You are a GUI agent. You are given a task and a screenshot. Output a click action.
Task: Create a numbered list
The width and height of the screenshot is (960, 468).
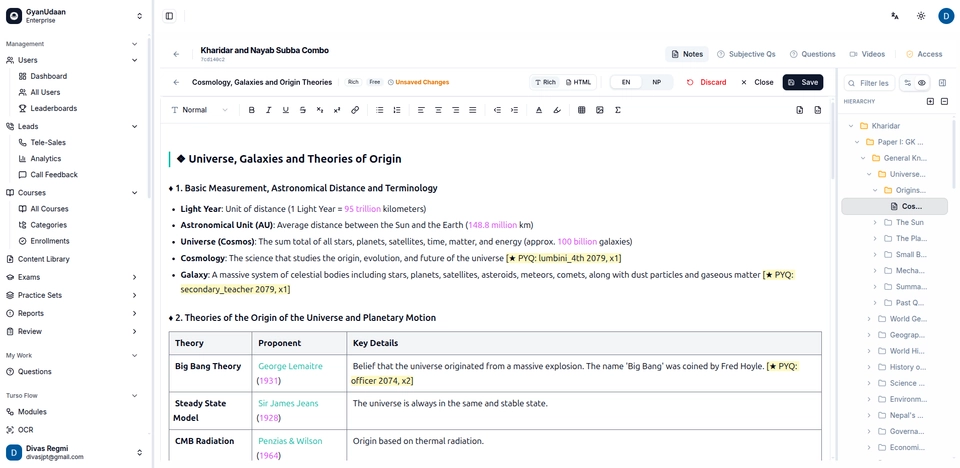(x=397, y=110)
